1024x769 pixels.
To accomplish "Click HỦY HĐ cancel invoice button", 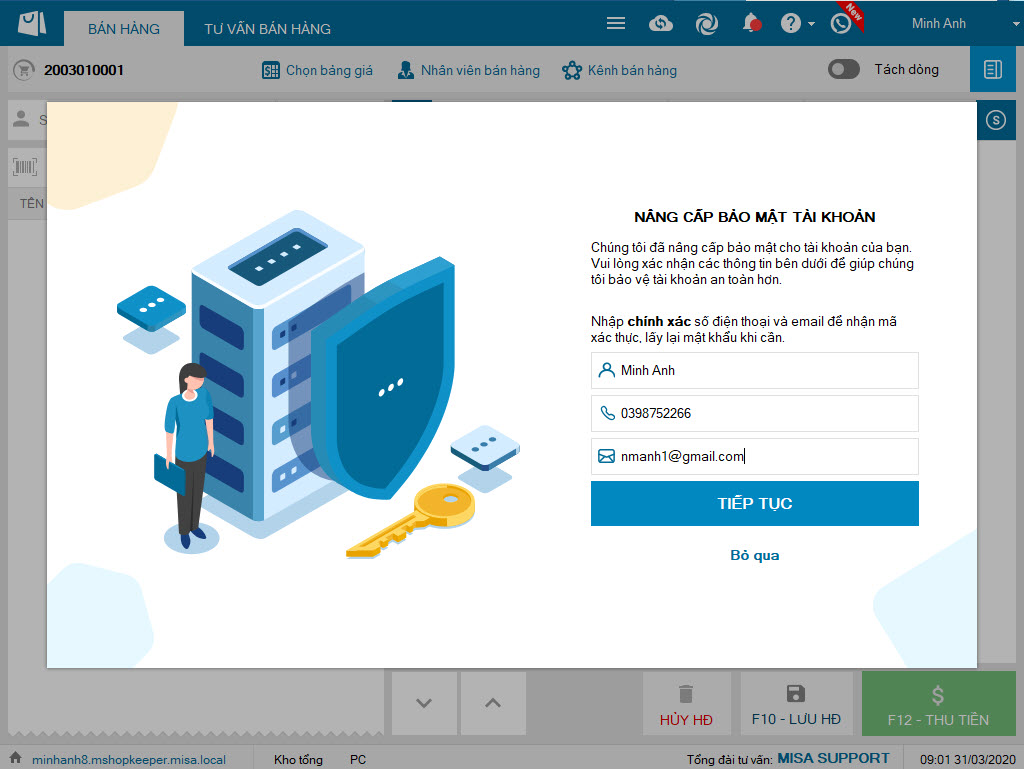I will pos(686,704).
